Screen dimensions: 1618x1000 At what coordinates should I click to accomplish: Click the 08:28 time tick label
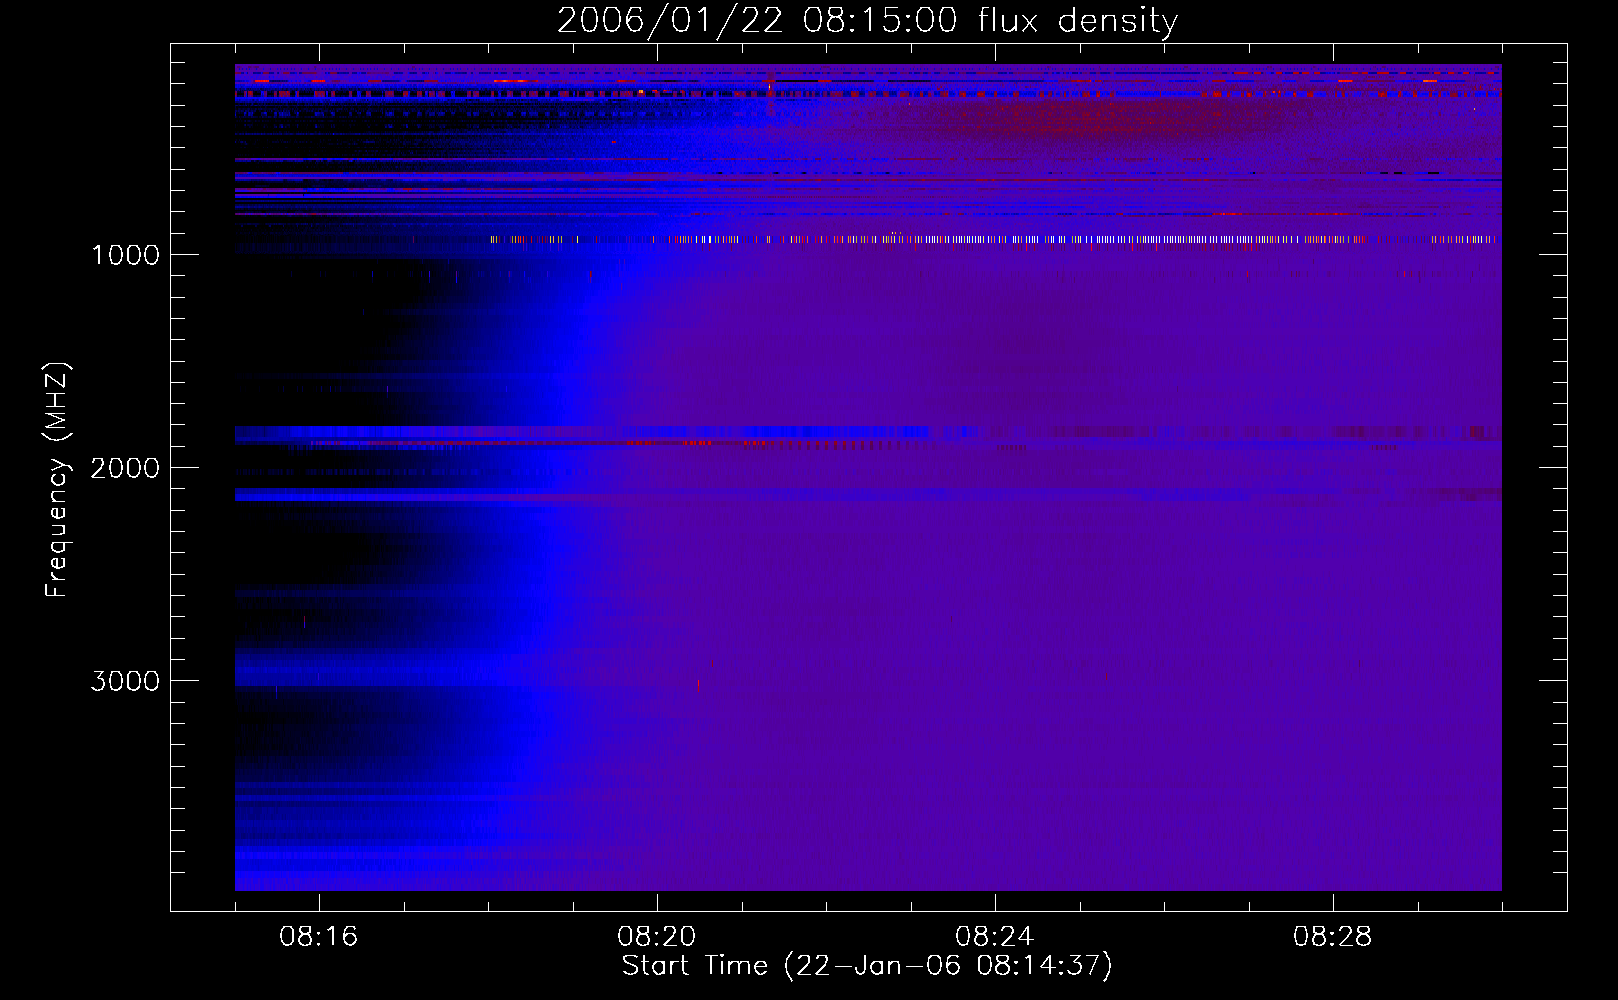coord(1333,937)
